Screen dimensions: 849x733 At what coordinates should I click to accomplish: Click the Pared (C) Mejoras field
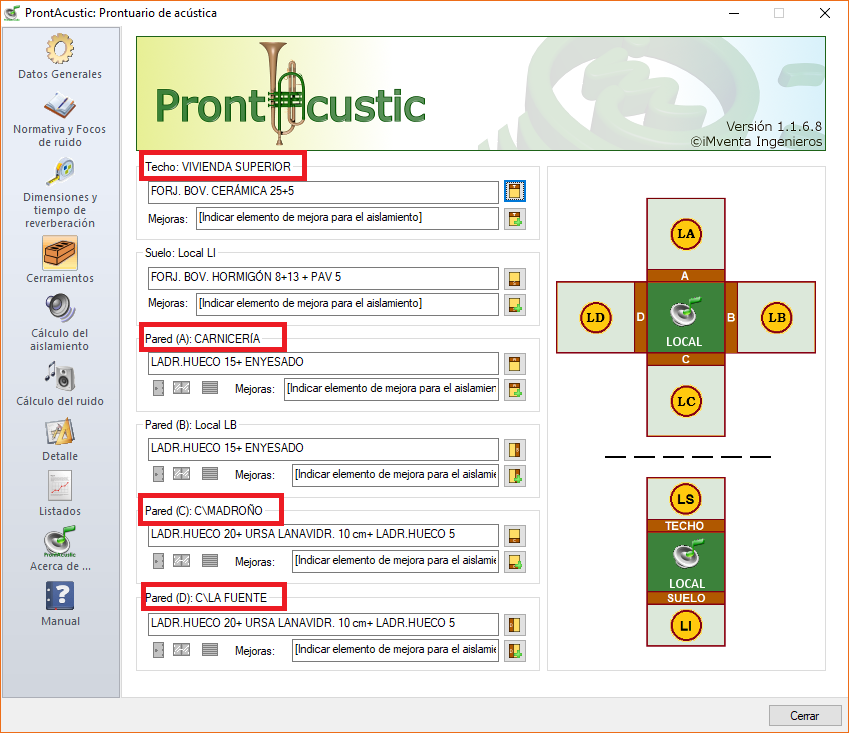(395, 561)
